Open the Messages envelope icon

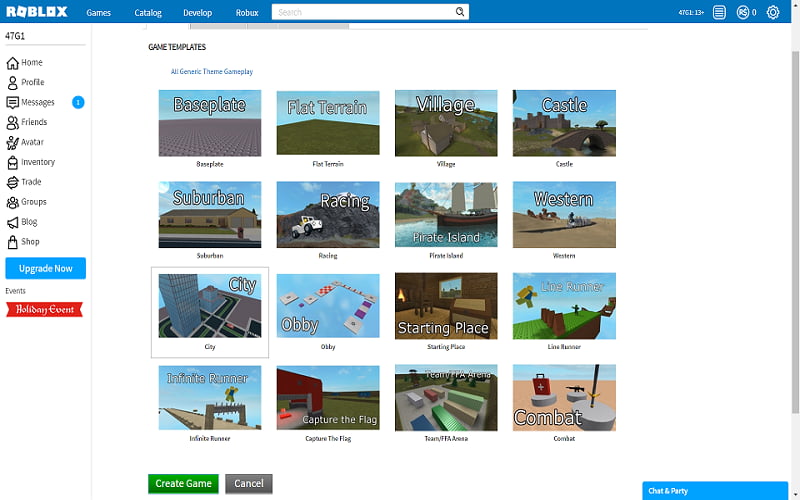coord(13,102)
